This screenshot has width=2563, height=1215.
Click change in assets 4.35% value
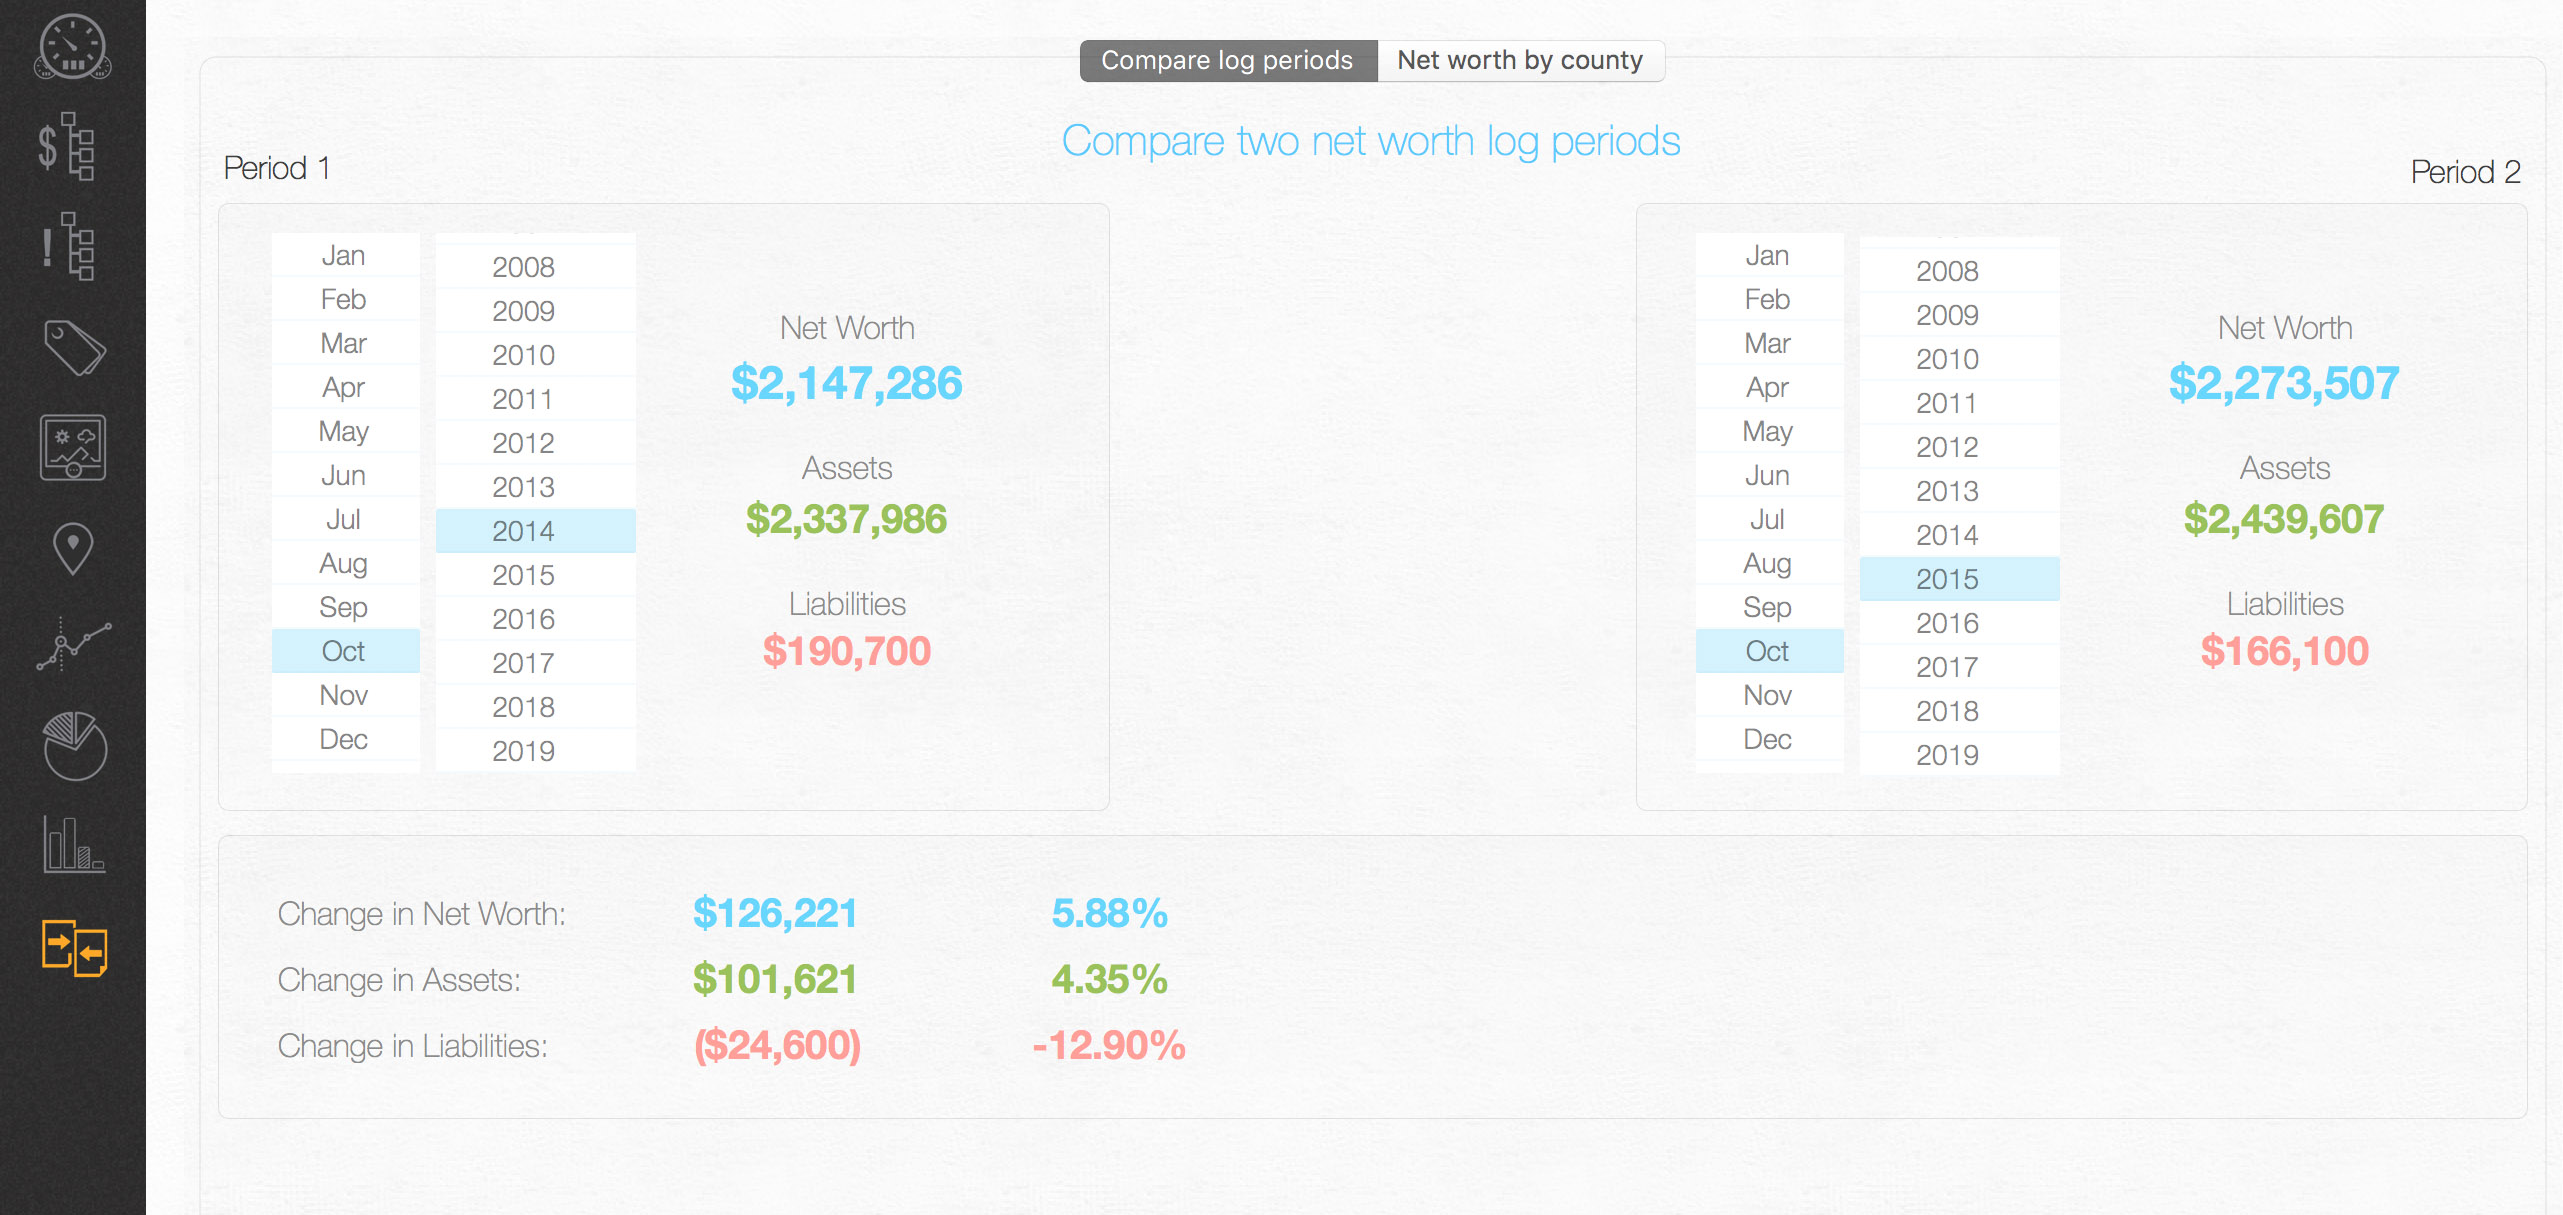coord(1109,979)
